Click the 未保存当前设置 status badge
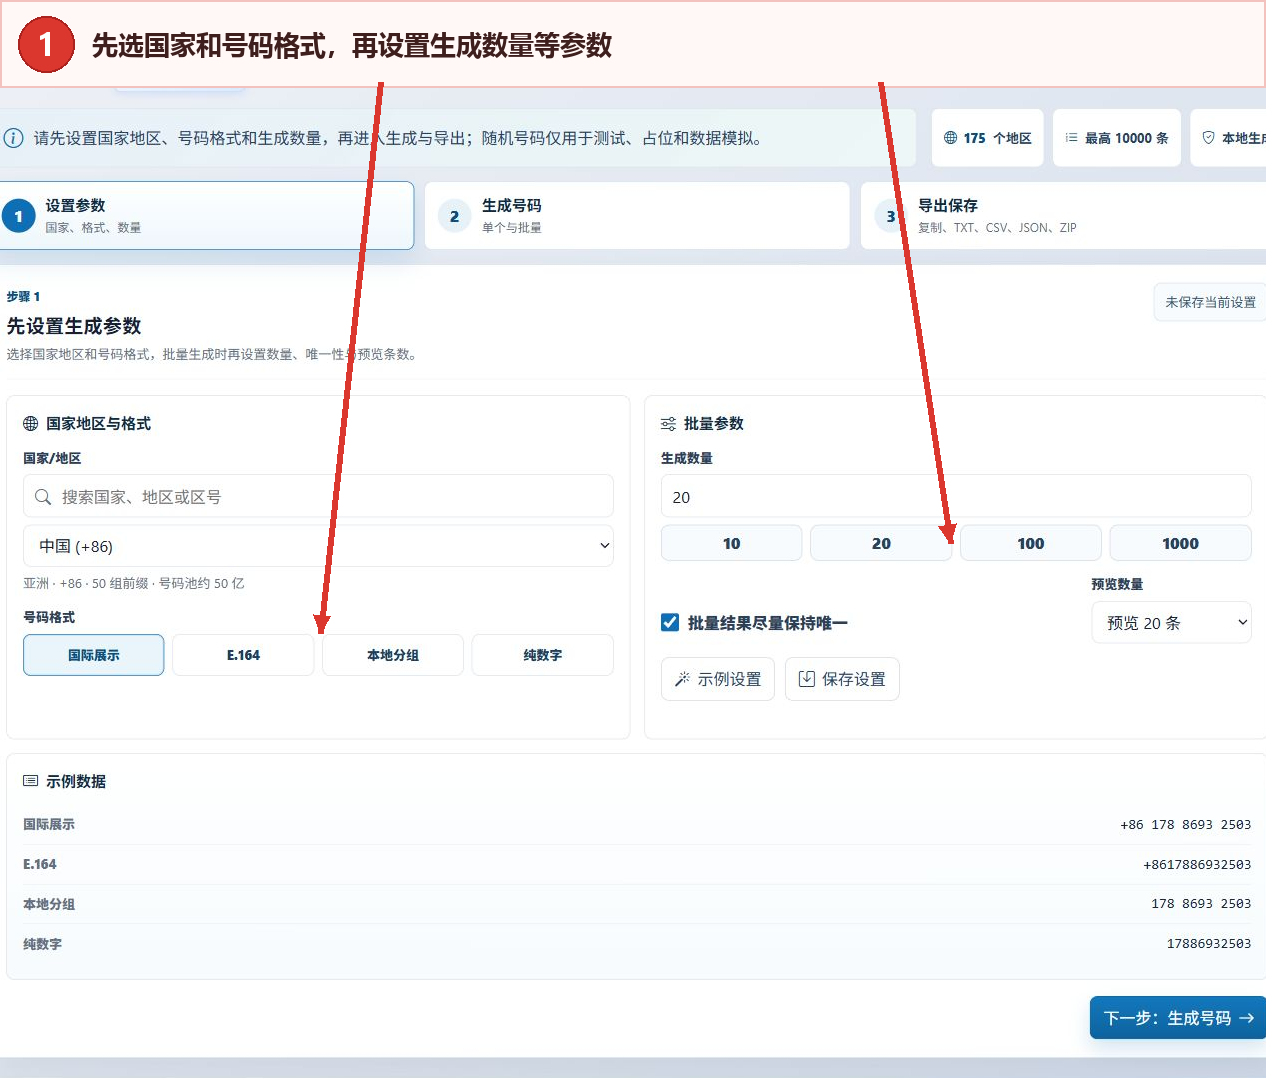The image size is (1266, 1078). 1210,302
